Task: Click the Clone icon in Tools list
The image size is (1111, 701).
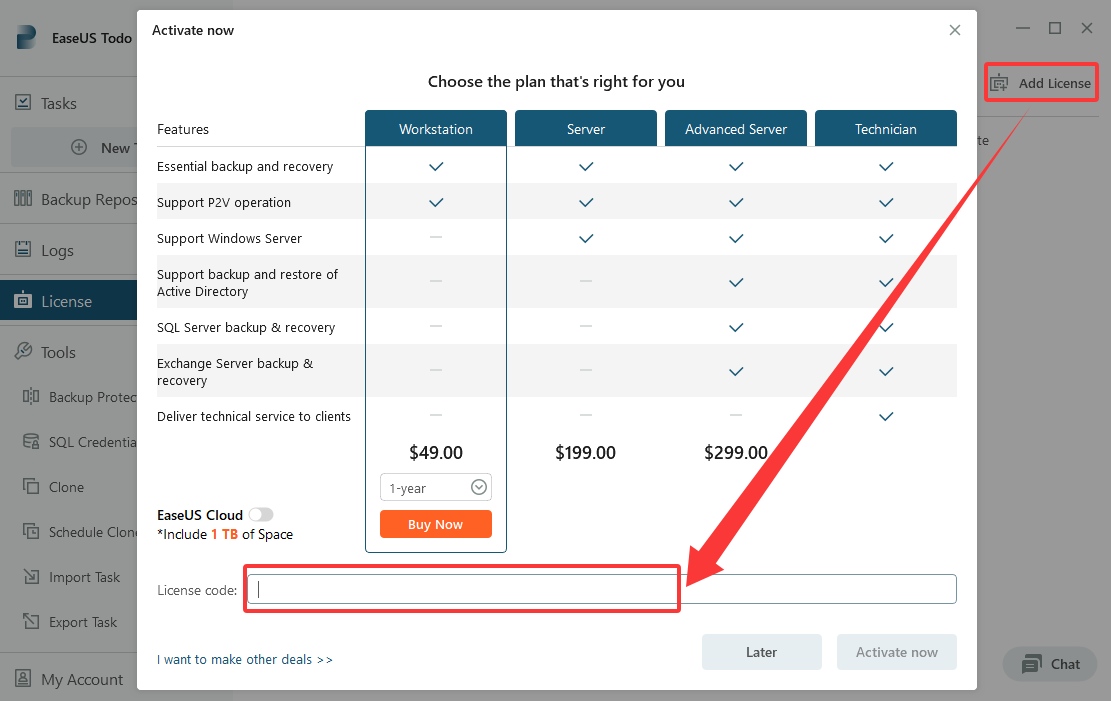Action: tap(30, 486)
